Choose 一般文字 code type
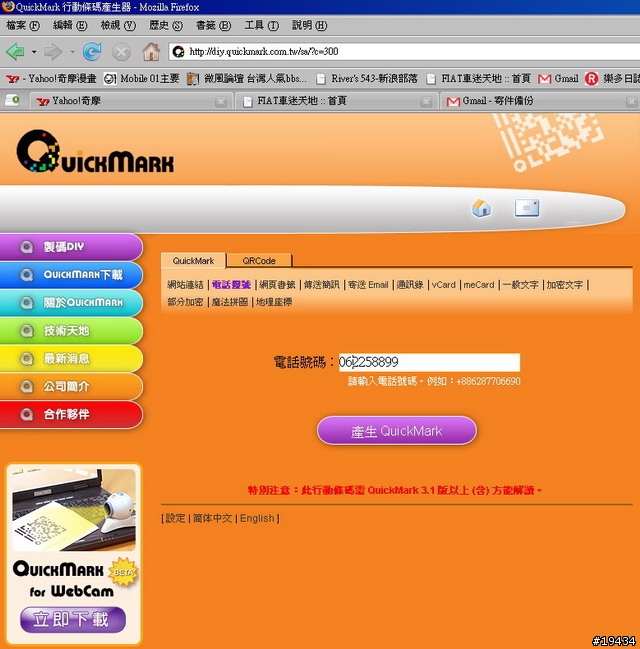The width and height of the screenshot is (640, 649). tap(520, 285)
